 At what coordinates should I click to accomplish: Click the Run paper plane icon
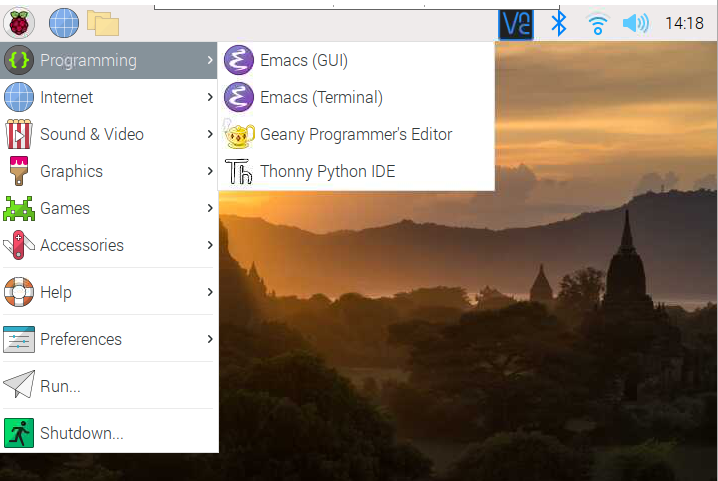pos(19,384)
